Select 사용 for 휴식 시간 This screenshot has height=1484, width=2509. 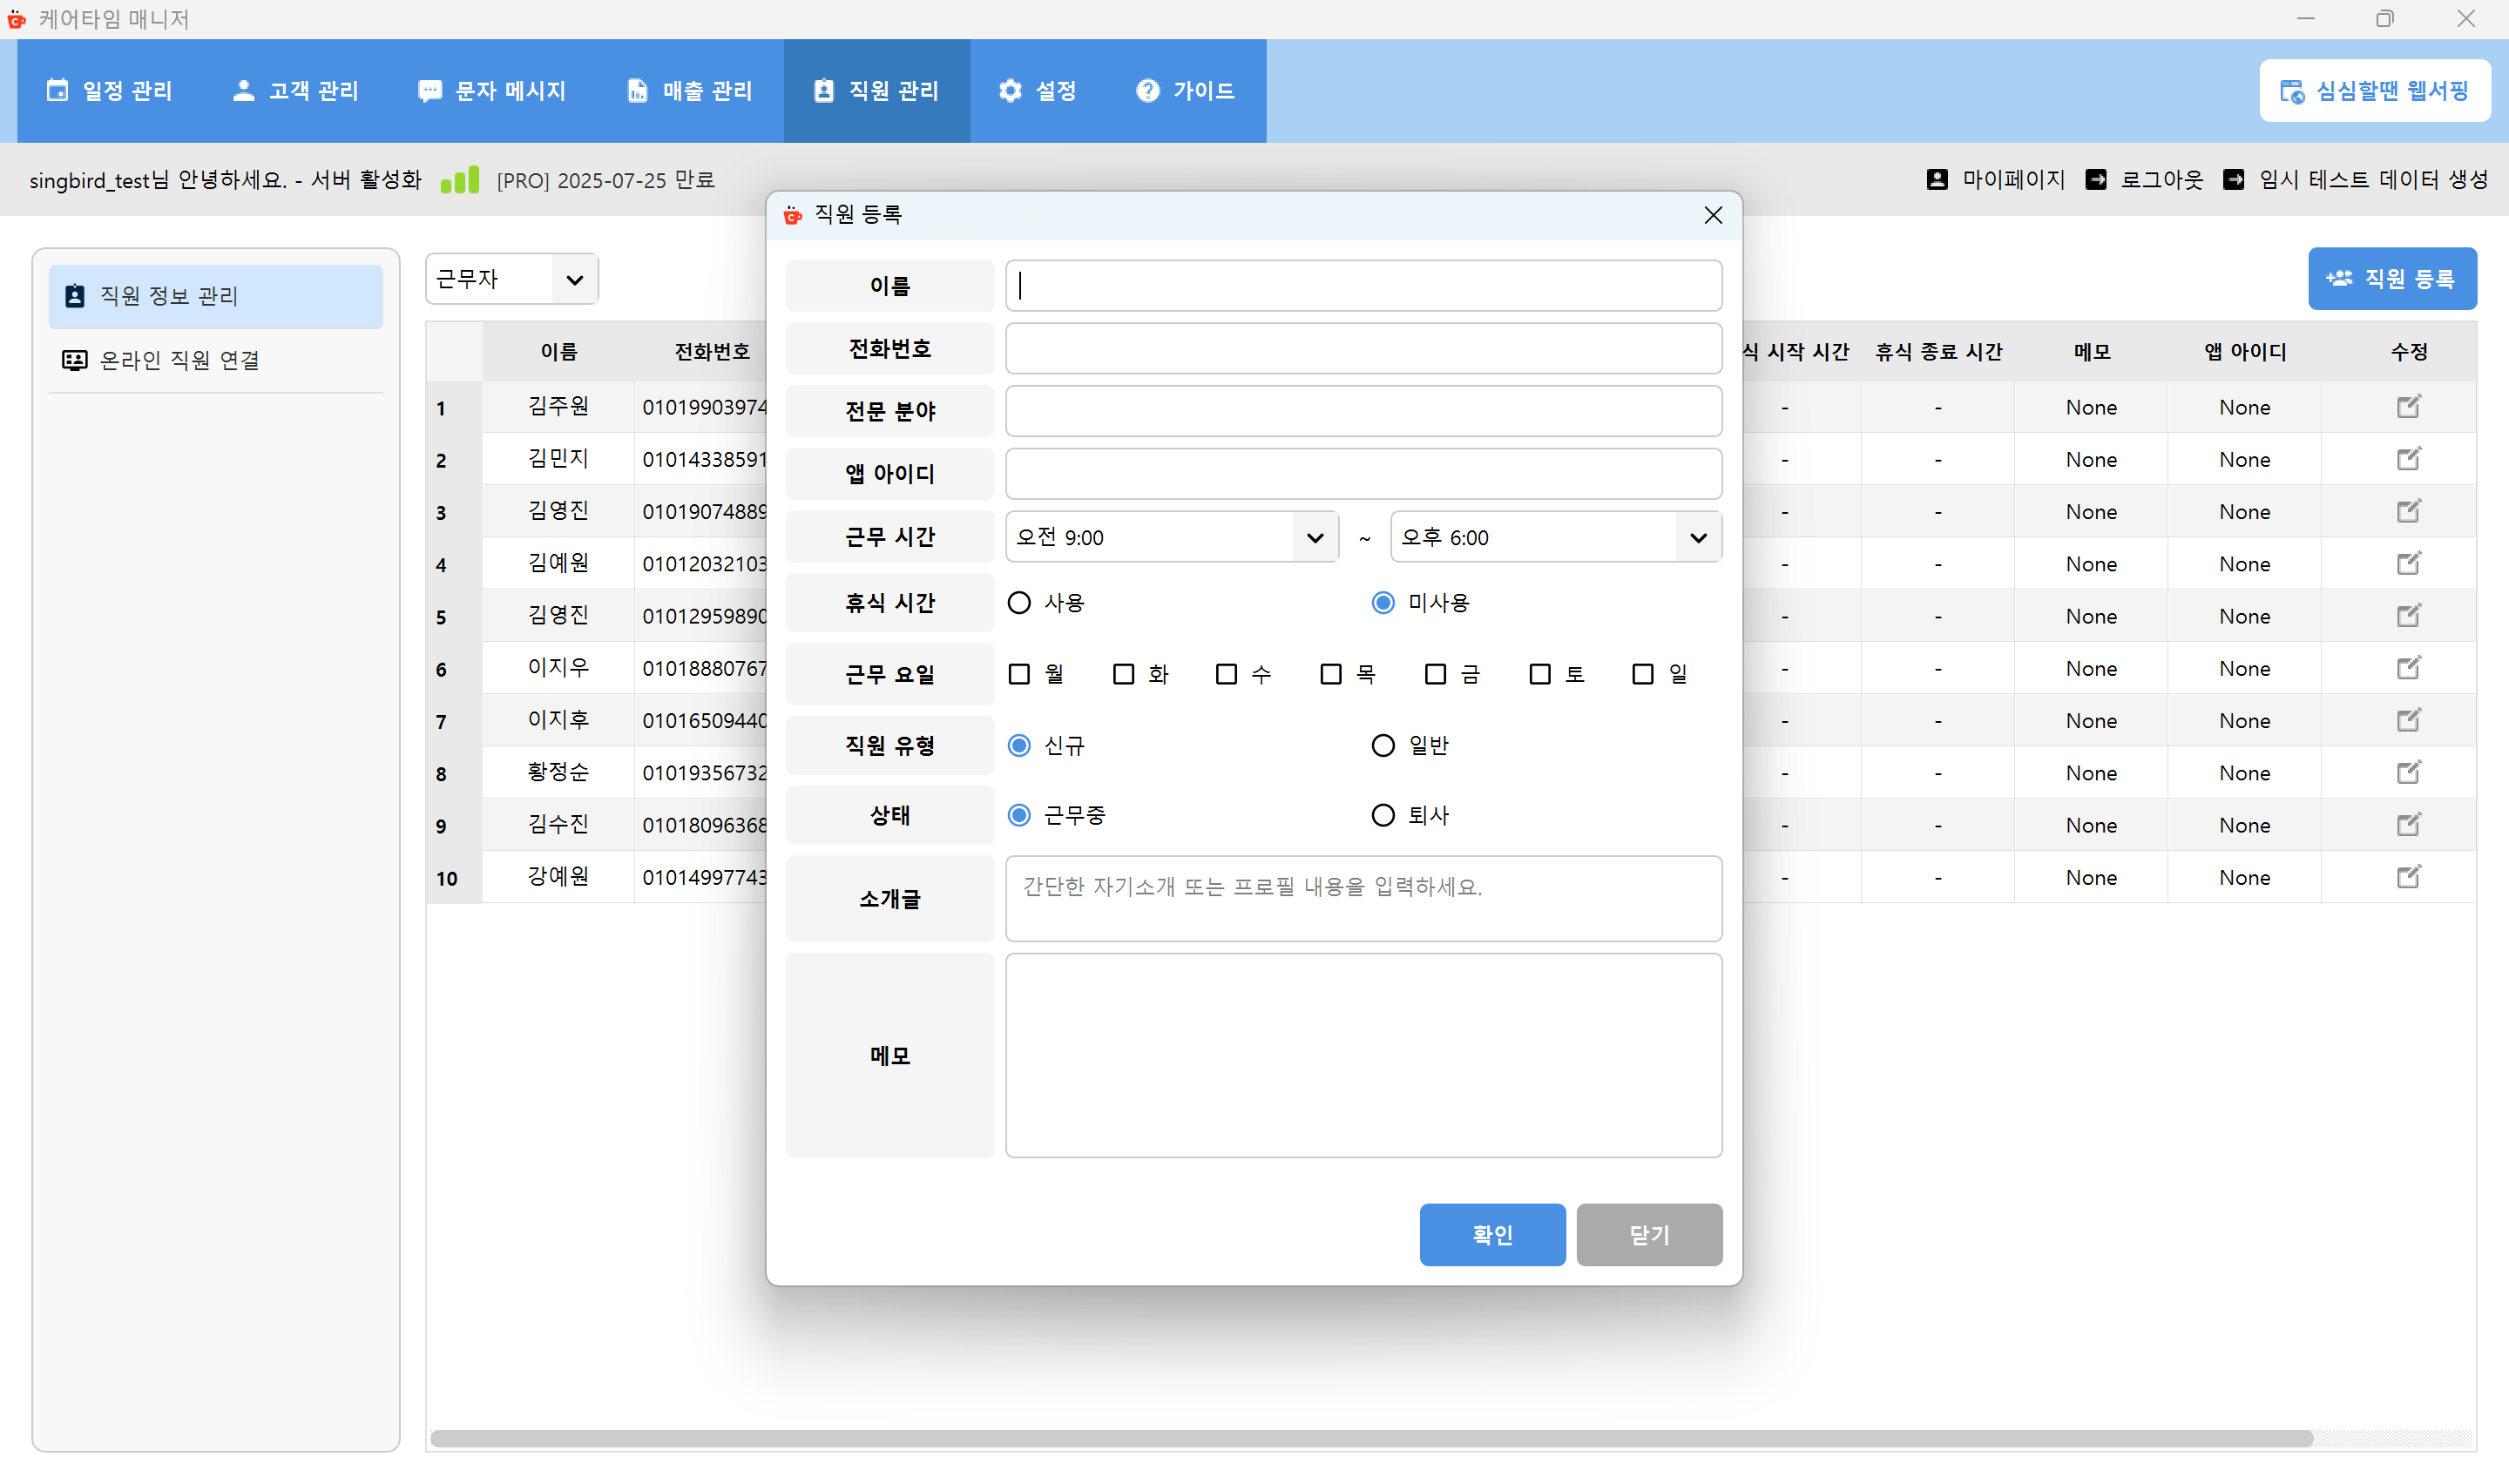pos(1019,602)
